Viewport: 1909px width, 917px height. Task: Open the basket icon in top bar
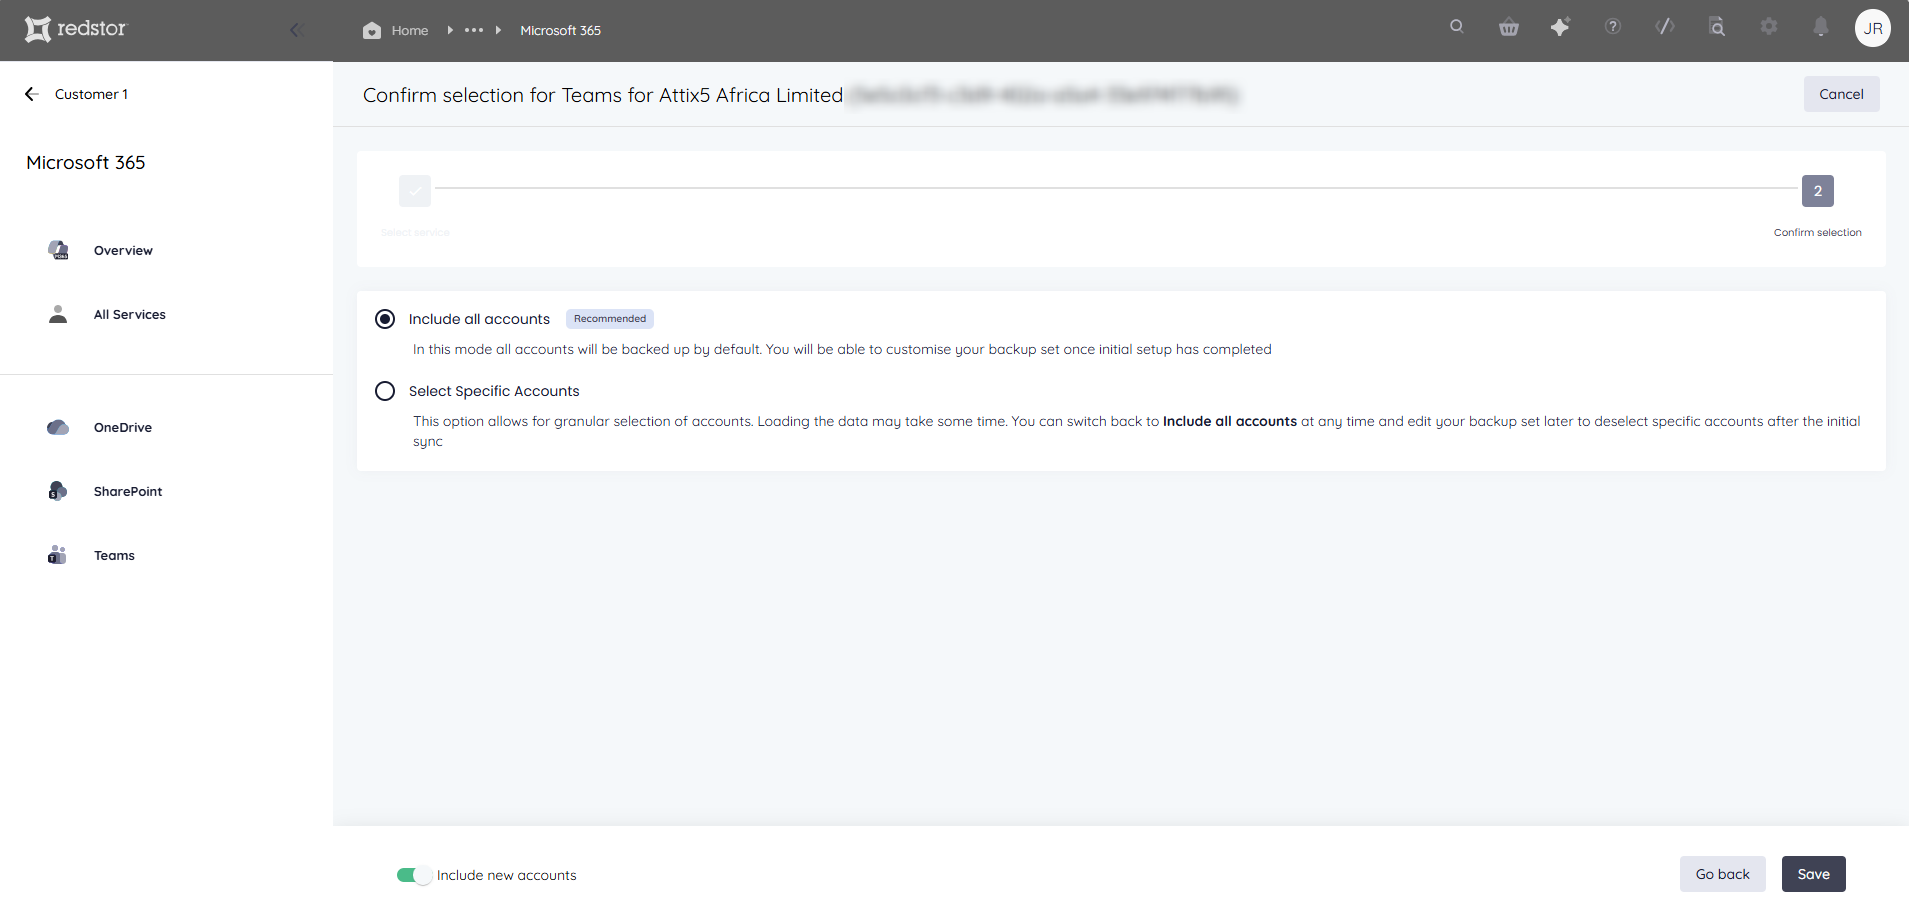1509,28
